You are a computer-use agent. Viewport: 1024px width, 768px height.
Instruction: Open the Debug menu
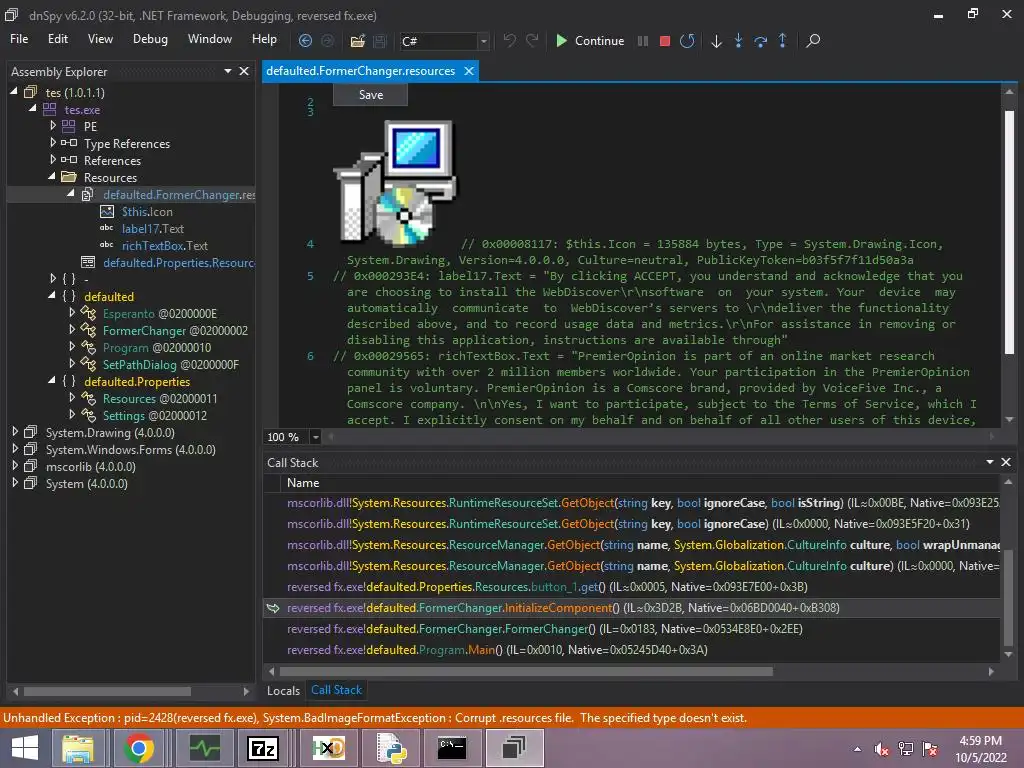pos(150,39)
